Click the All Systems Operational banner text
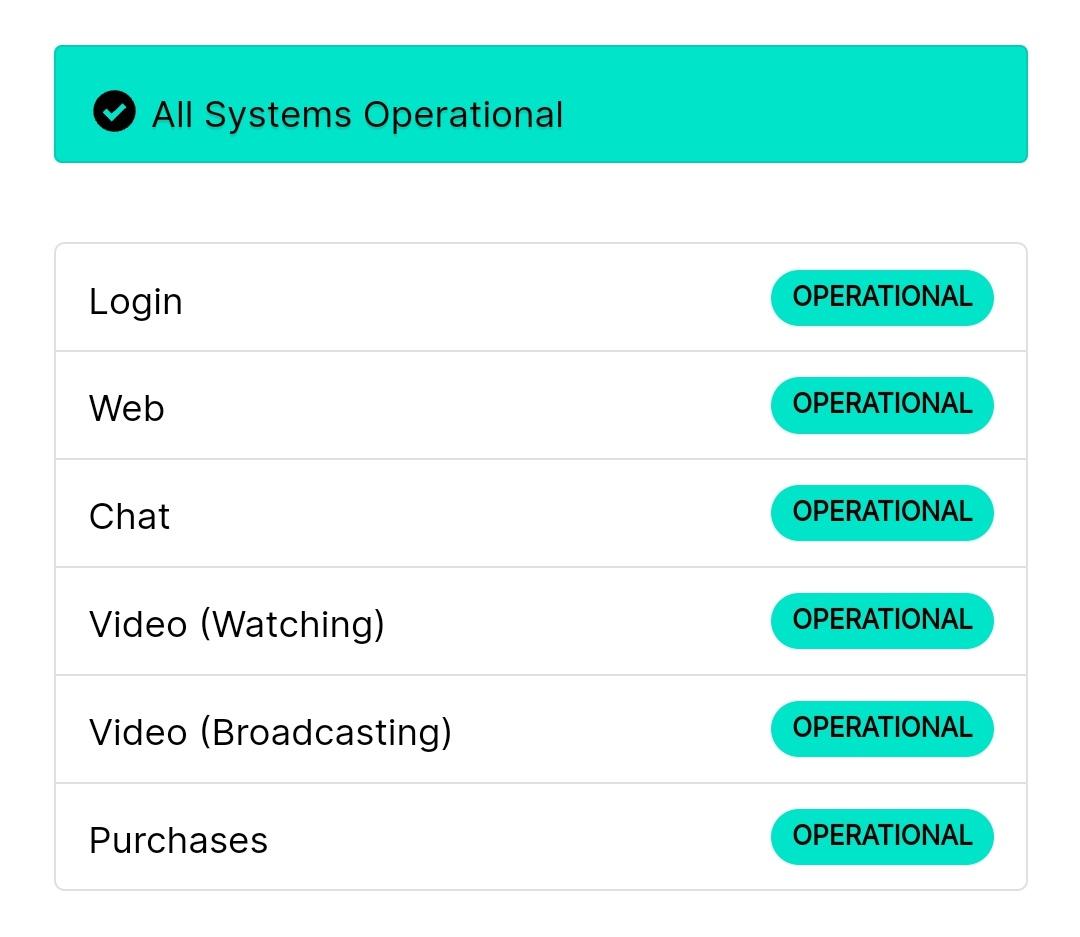1080x937 pixels. [x=357, y=114]
